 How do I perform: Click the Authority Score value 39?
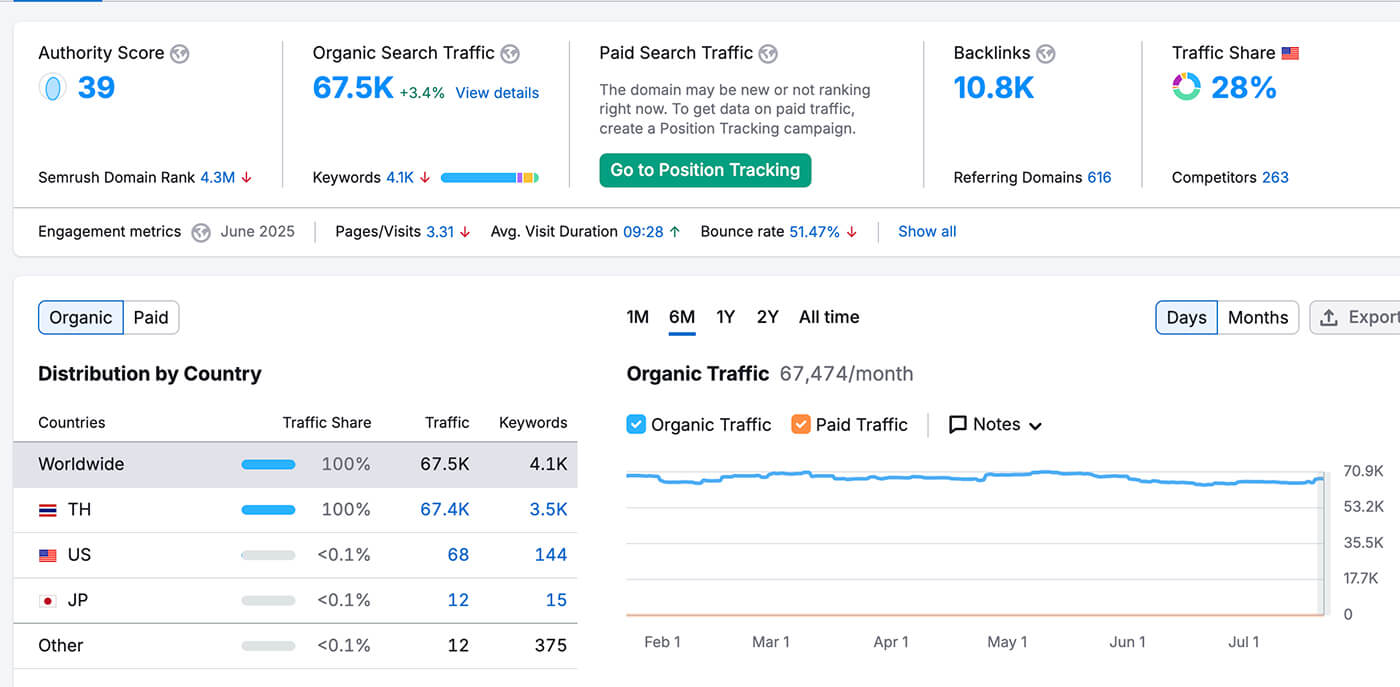tap(97, 88)
